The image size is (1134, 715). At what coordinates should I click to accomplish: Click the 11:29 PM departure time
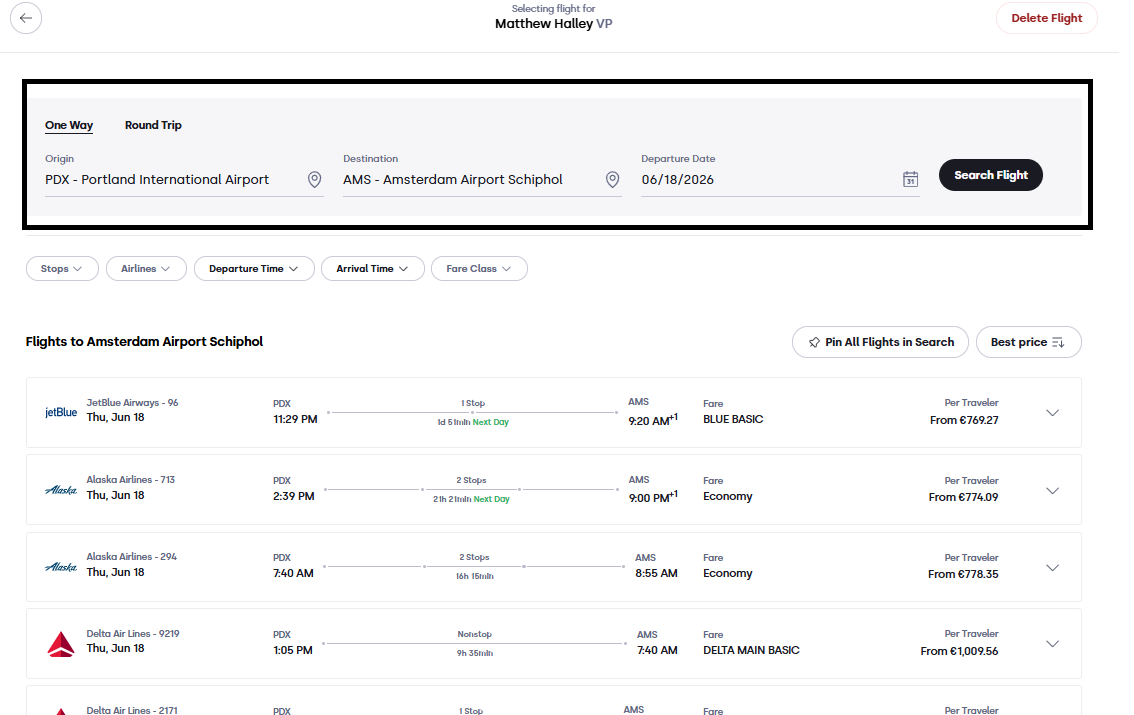(x=295, y=419)
